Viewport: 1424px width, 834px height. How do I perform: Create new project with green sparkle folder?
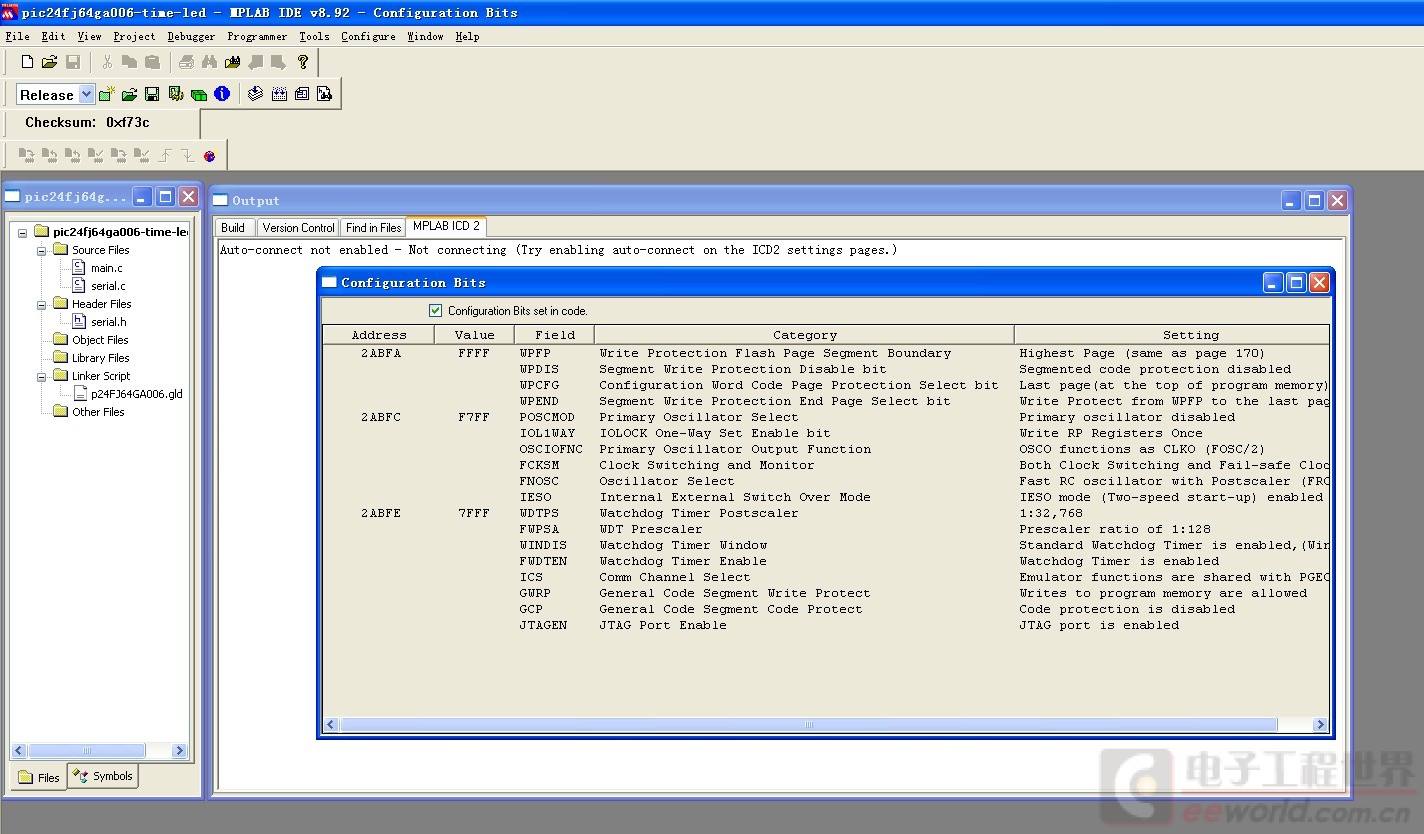point(106,94)
